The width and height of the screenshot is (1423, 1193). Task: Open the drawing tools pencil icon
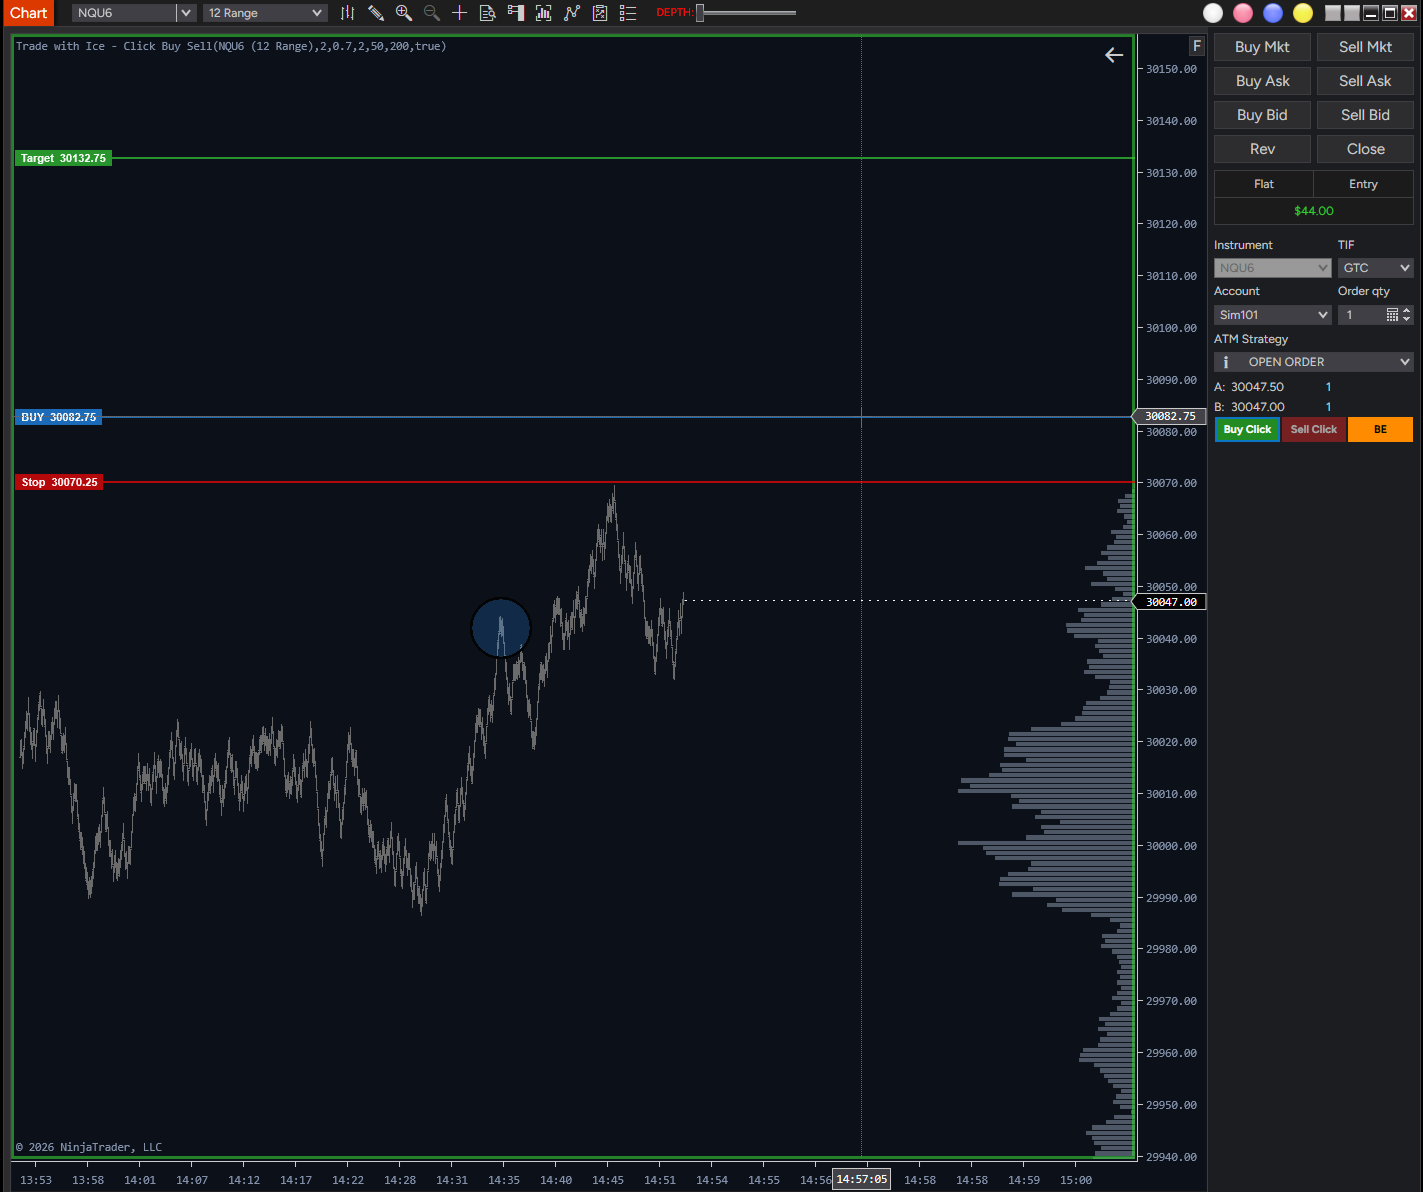coord(376,13)
